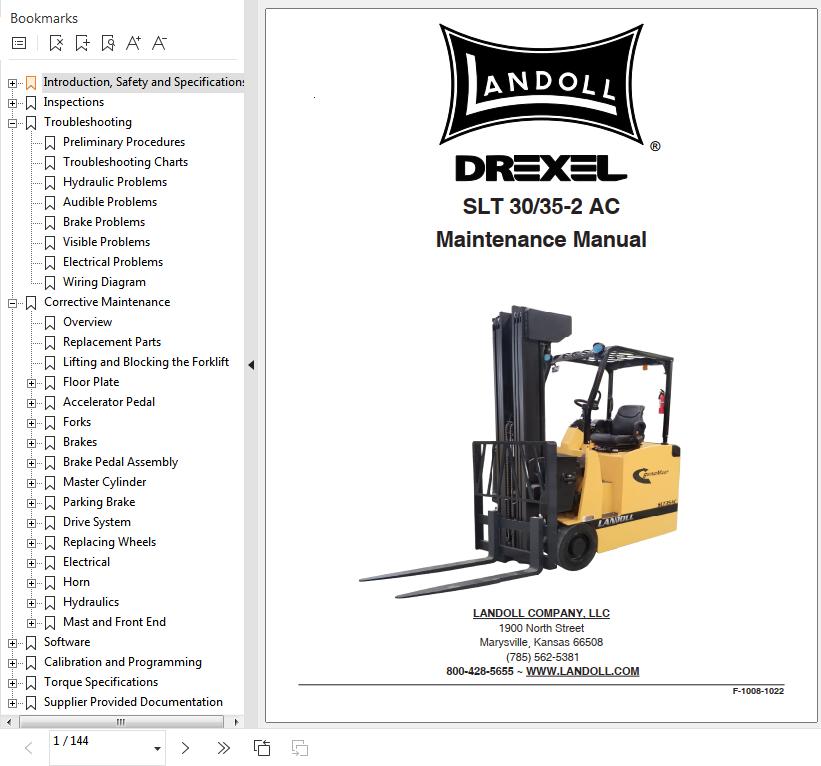Click the find bookmark icon
821x766 pixels.
pyautogui.click(x=108, y=43)
